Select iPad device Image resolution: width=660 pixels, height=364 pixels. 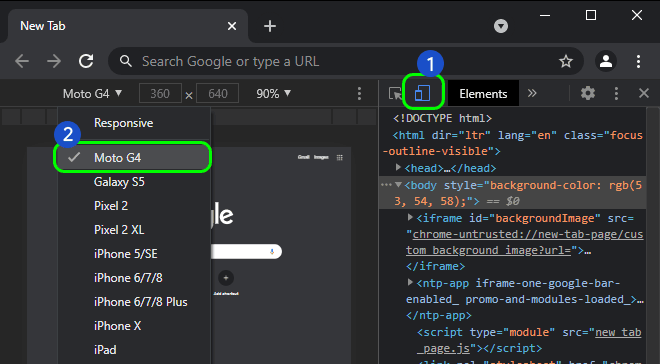tap(134, 350)
